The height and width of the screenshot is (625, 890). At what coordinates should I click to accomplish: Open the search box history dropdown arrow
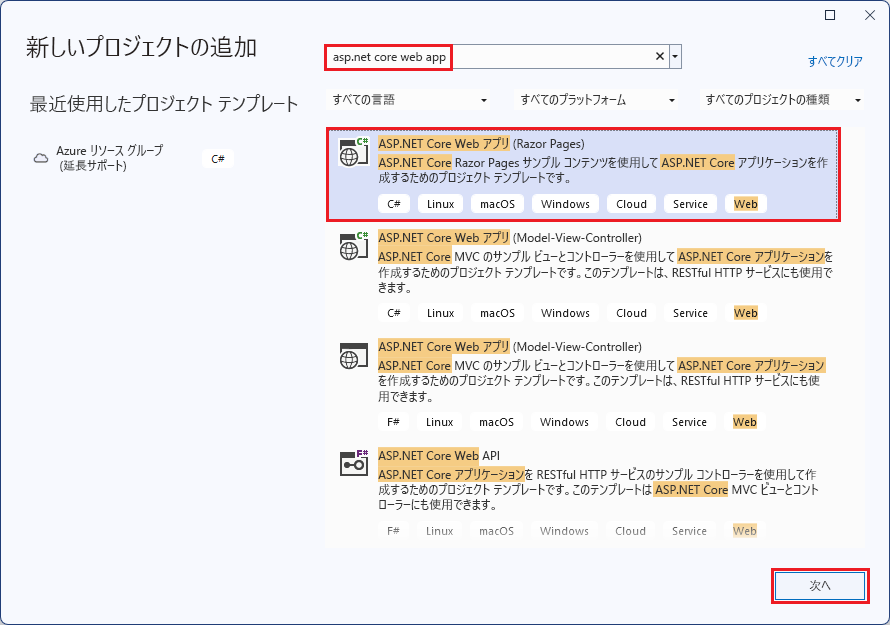point(675,56)
